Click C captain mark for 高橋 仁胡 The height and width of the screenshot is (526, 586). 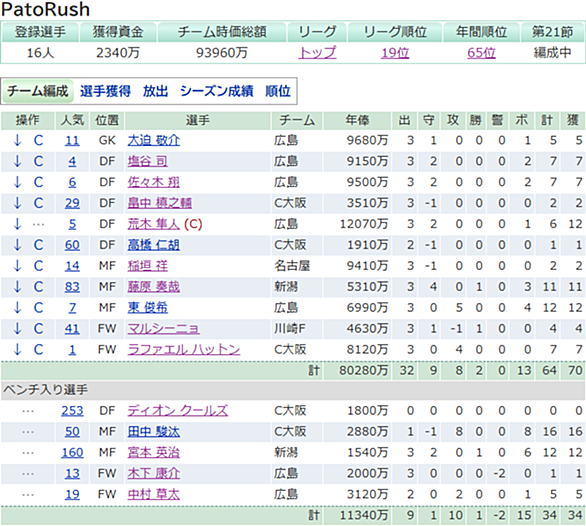coord(38,245)
